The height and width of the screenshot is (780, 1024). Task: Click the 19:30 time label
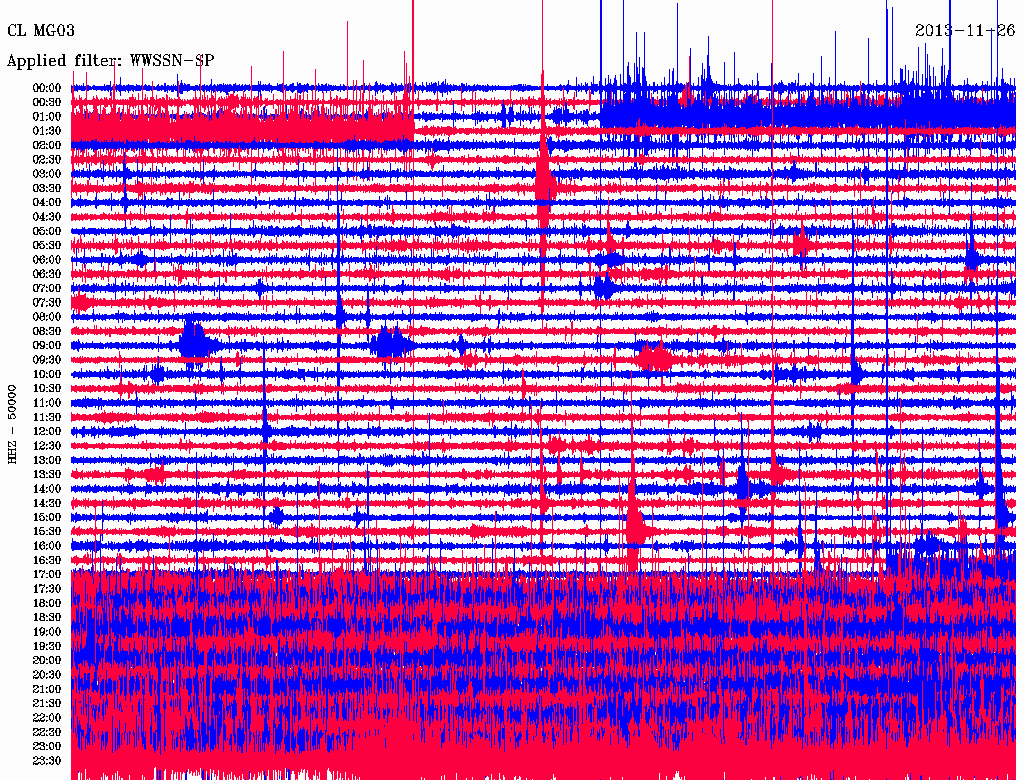coord(47,646)
